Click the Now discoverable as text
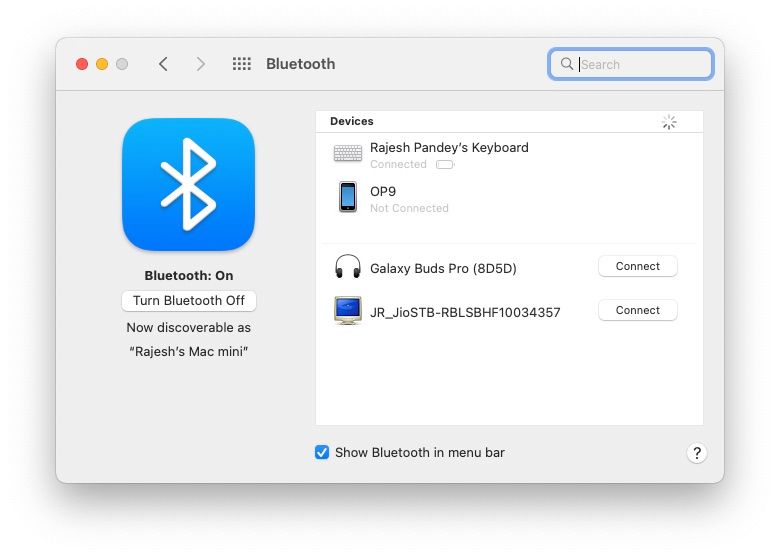This screenshot has width=780, height=557. [189, 328]
